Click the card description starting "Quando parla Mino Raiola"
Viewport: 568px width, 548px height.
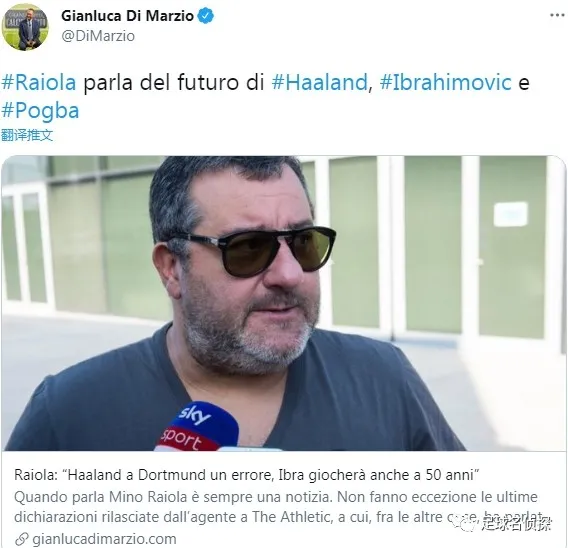279,507
